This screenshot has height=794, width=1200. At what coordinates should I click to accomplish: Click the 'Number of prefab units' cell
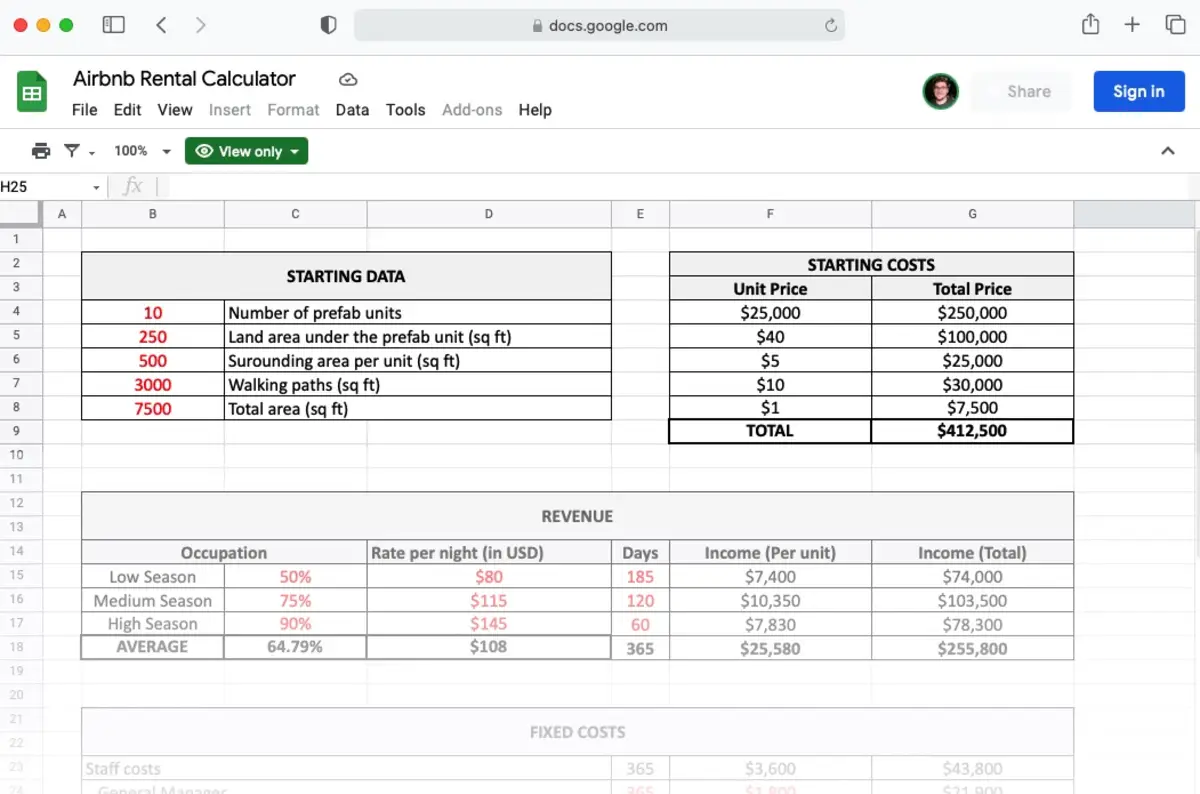(x=418, y=313)
